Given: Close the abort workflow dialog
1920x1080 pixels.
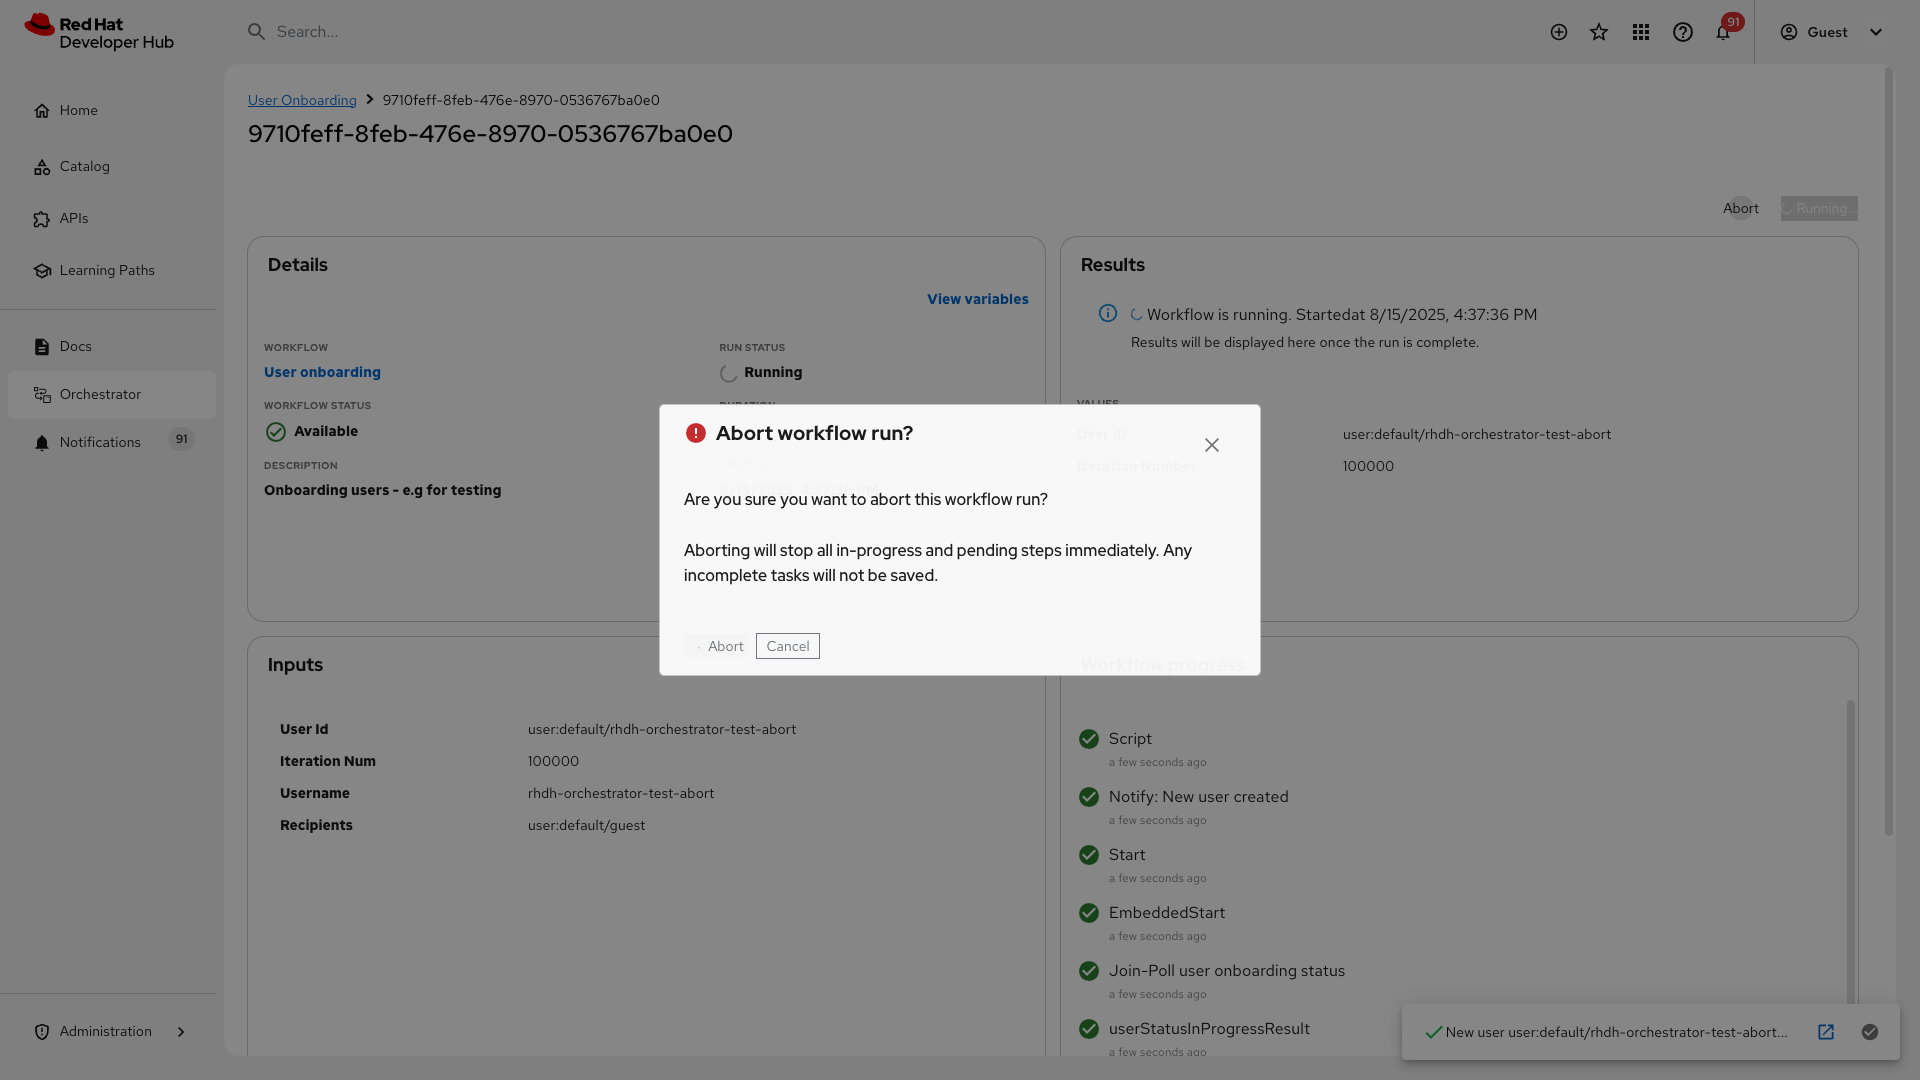Looking at the screenshot, I should pyautogui.click(x=1212, y=445).
